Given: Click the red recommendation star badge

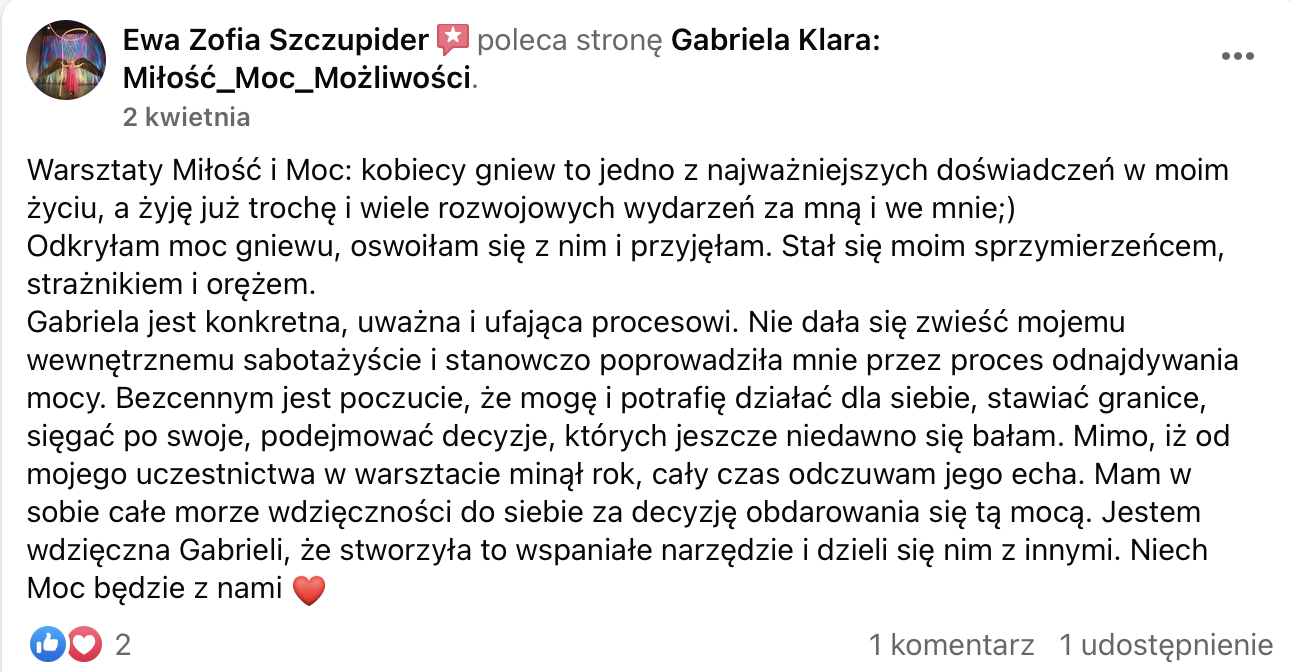Looking at the screenshot, I should click(453, 40).
